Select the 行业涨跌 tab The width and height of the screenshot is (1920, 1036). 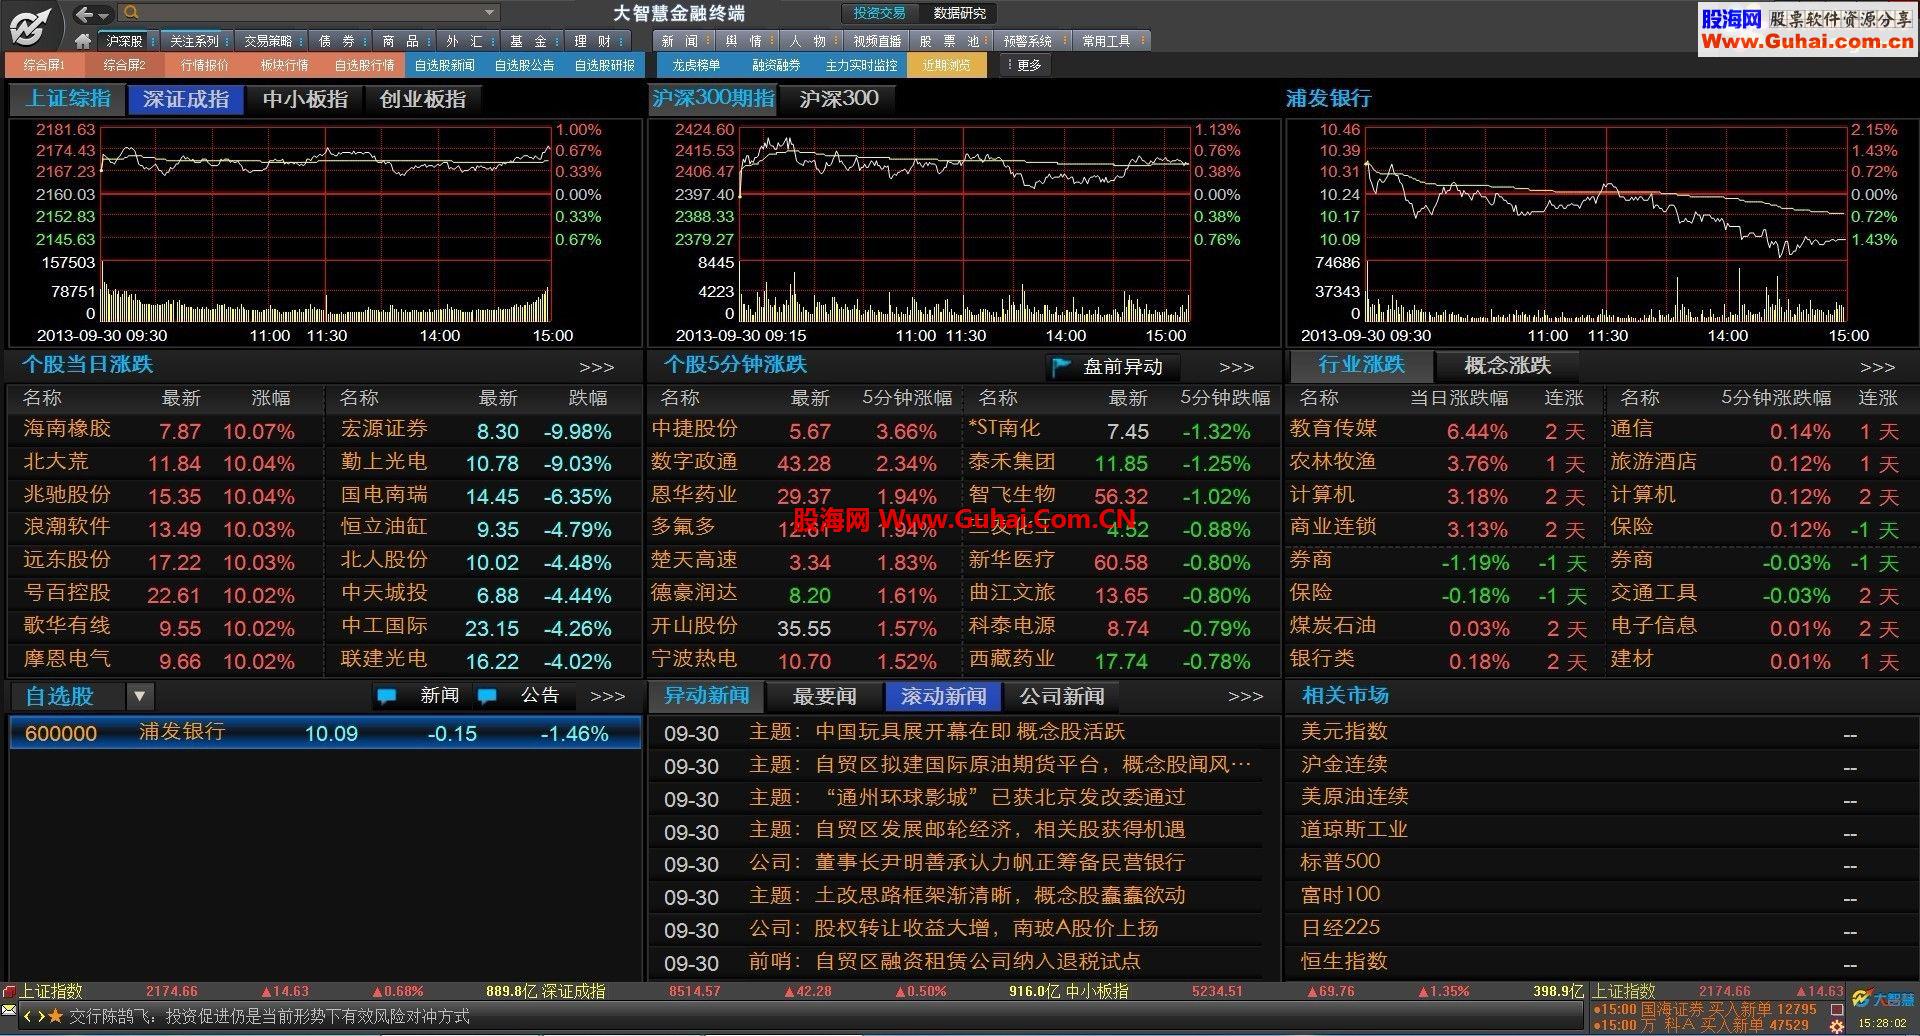pos(1361,365)
